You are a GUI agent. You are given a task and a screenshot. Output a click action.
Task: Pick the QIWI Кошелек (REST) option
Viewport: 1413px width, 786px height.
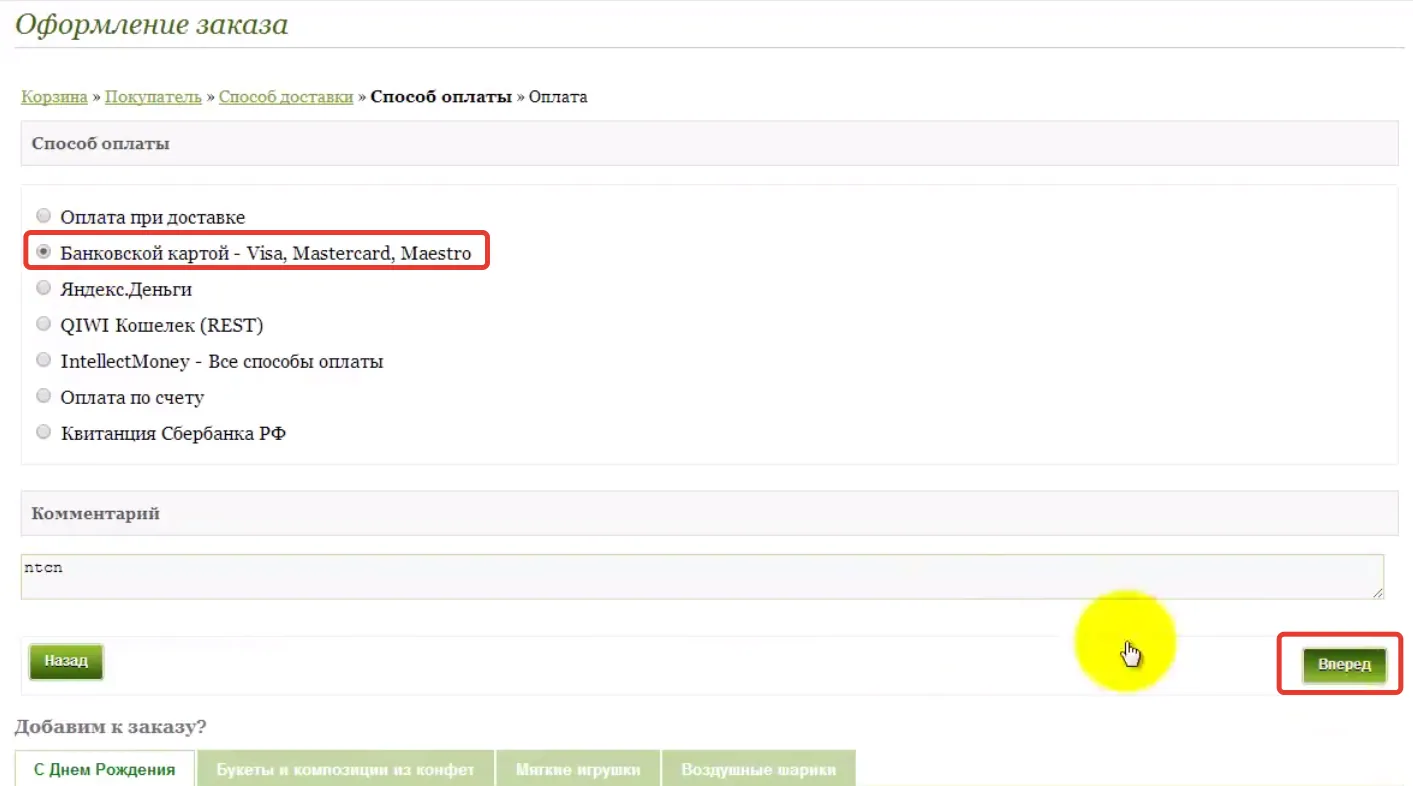point(43,324)
